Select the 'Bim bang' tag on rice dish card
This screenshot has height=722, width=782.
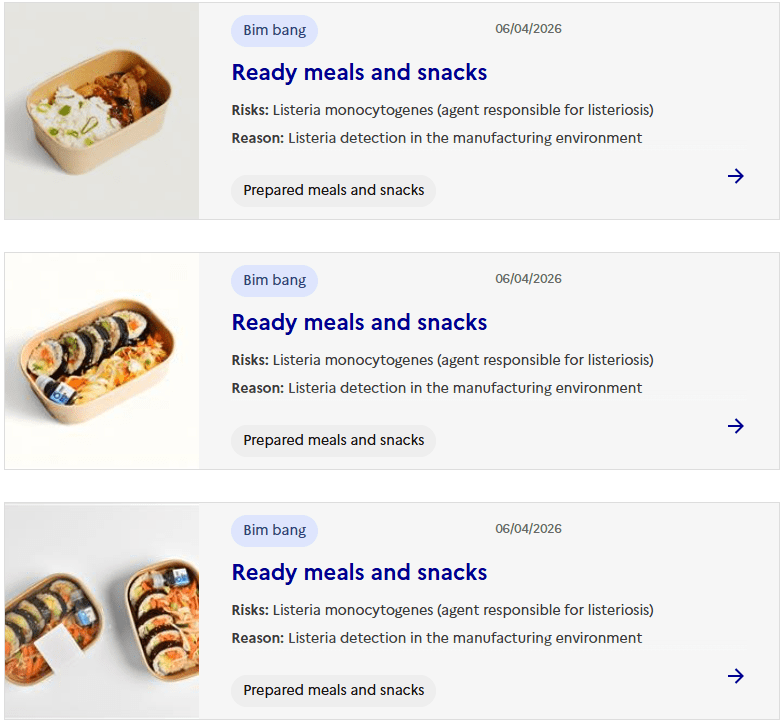pos(274,31)
